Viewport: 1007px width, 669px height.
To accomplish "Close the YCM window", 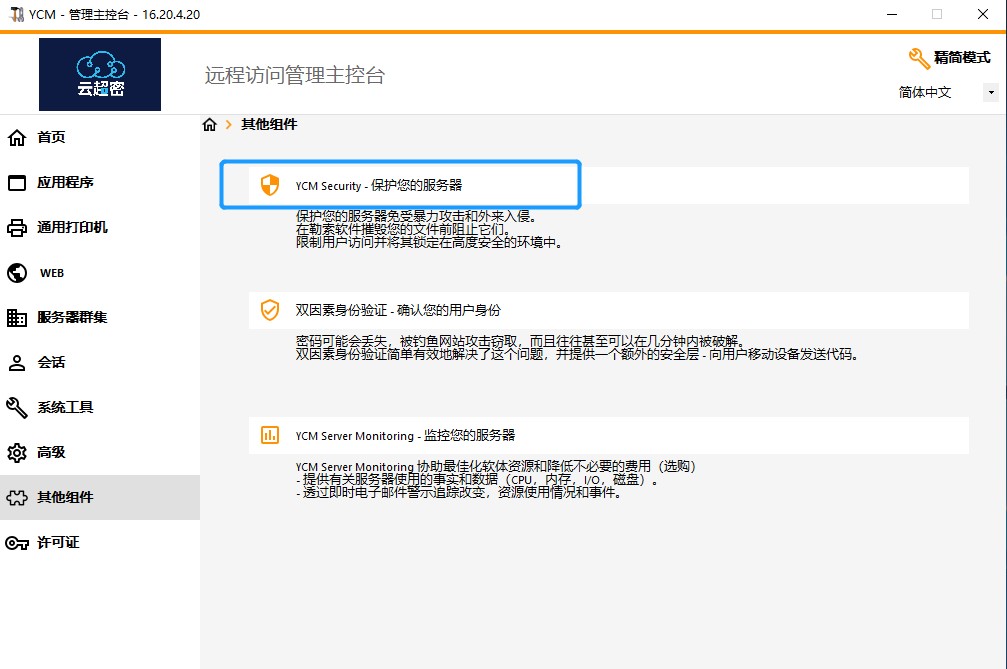I will (983, 14).
